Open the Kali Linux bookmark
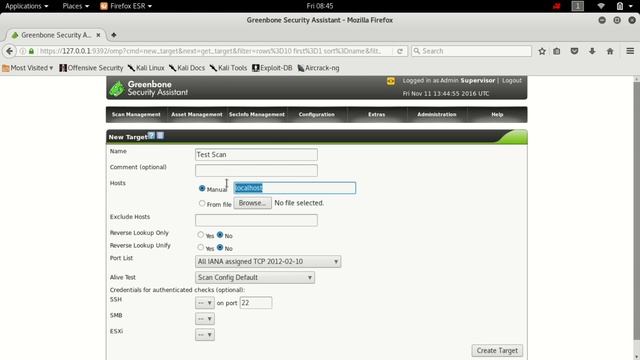Viewport: 640px width, 360px height. click(146, 68)
